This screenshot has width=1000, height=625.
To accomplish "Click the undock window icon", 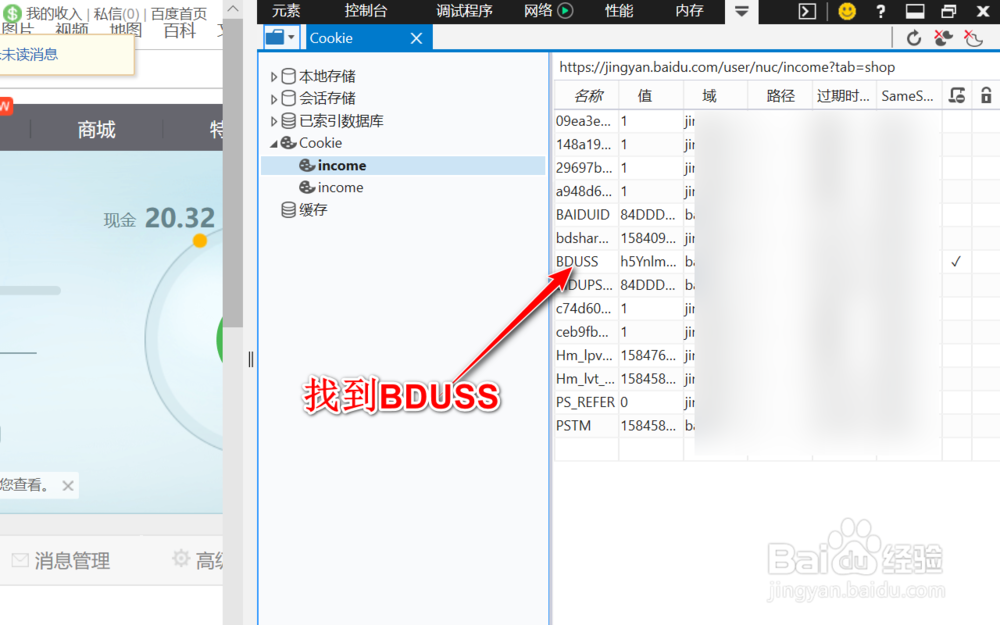I will pyautogui.click(x=949, y=11).
